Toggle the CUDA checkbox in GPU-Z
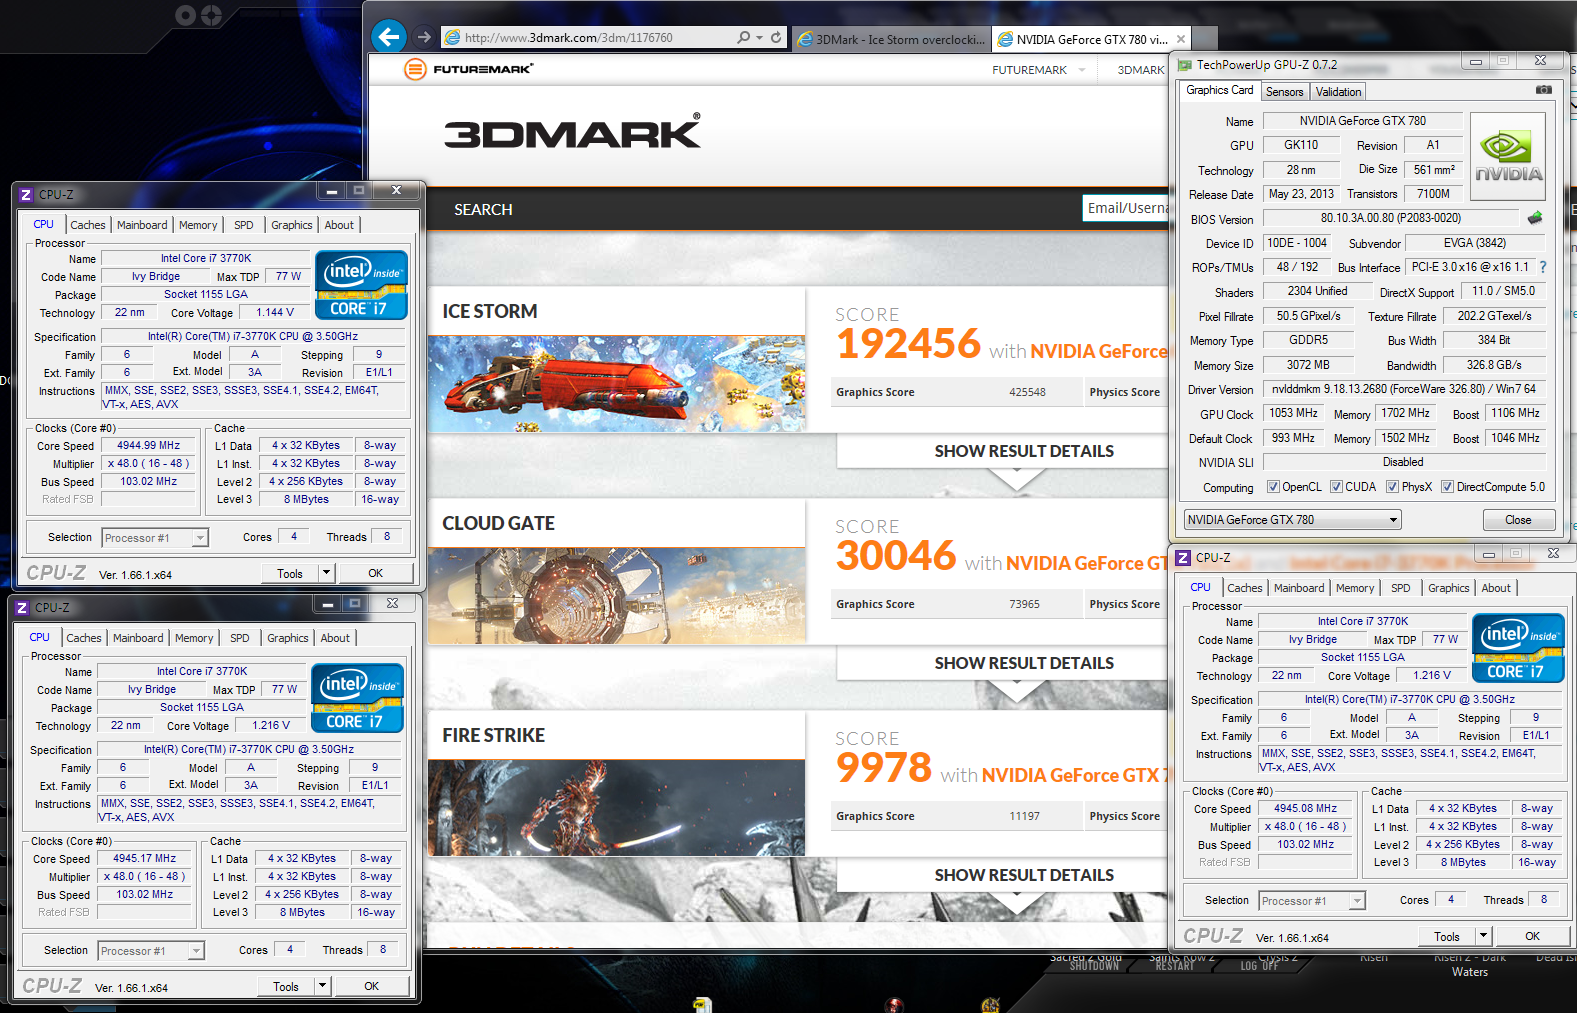 tap(1336, 487)
